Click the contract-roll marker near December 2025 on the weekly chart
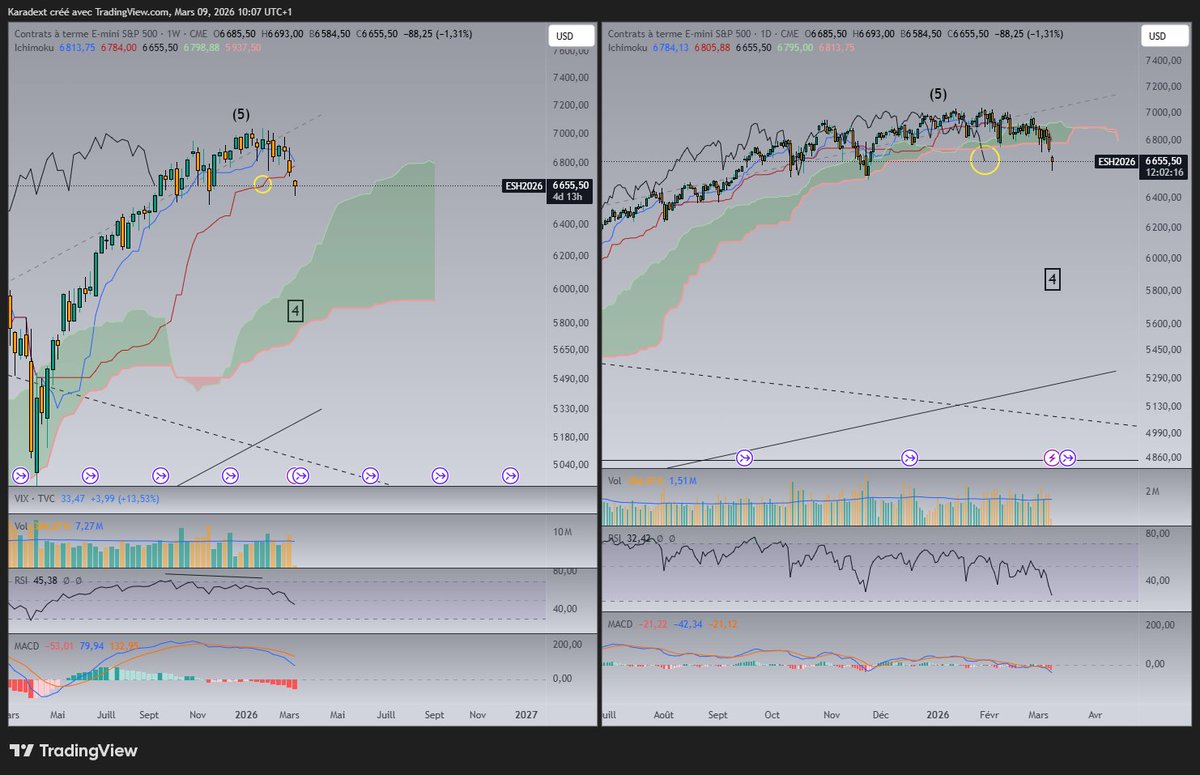 [230, 475]
